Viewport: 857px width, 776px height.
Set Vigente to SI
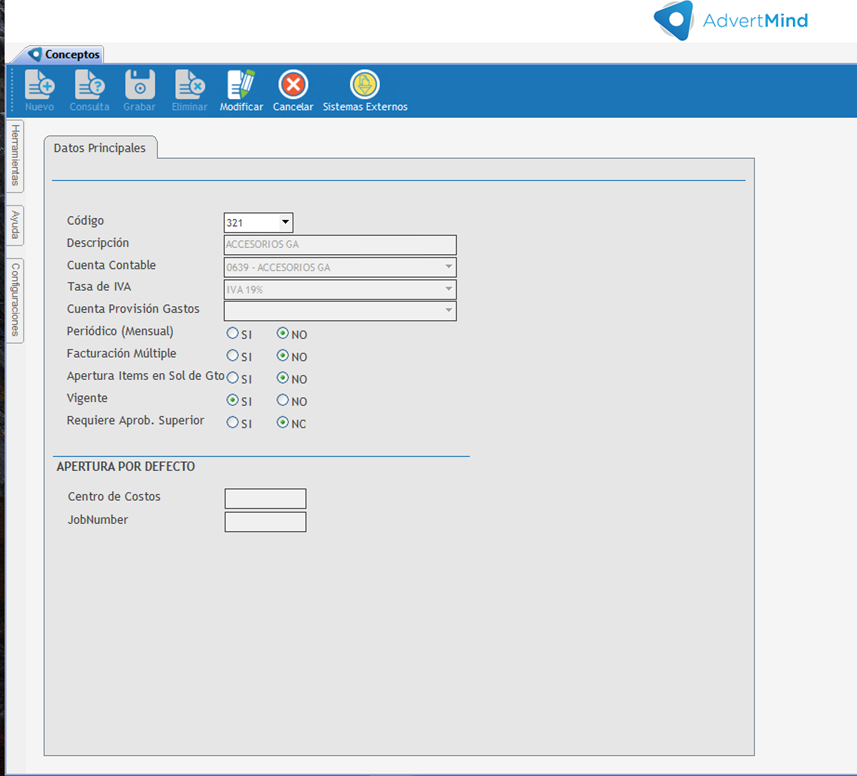click(x=232, y=400)
